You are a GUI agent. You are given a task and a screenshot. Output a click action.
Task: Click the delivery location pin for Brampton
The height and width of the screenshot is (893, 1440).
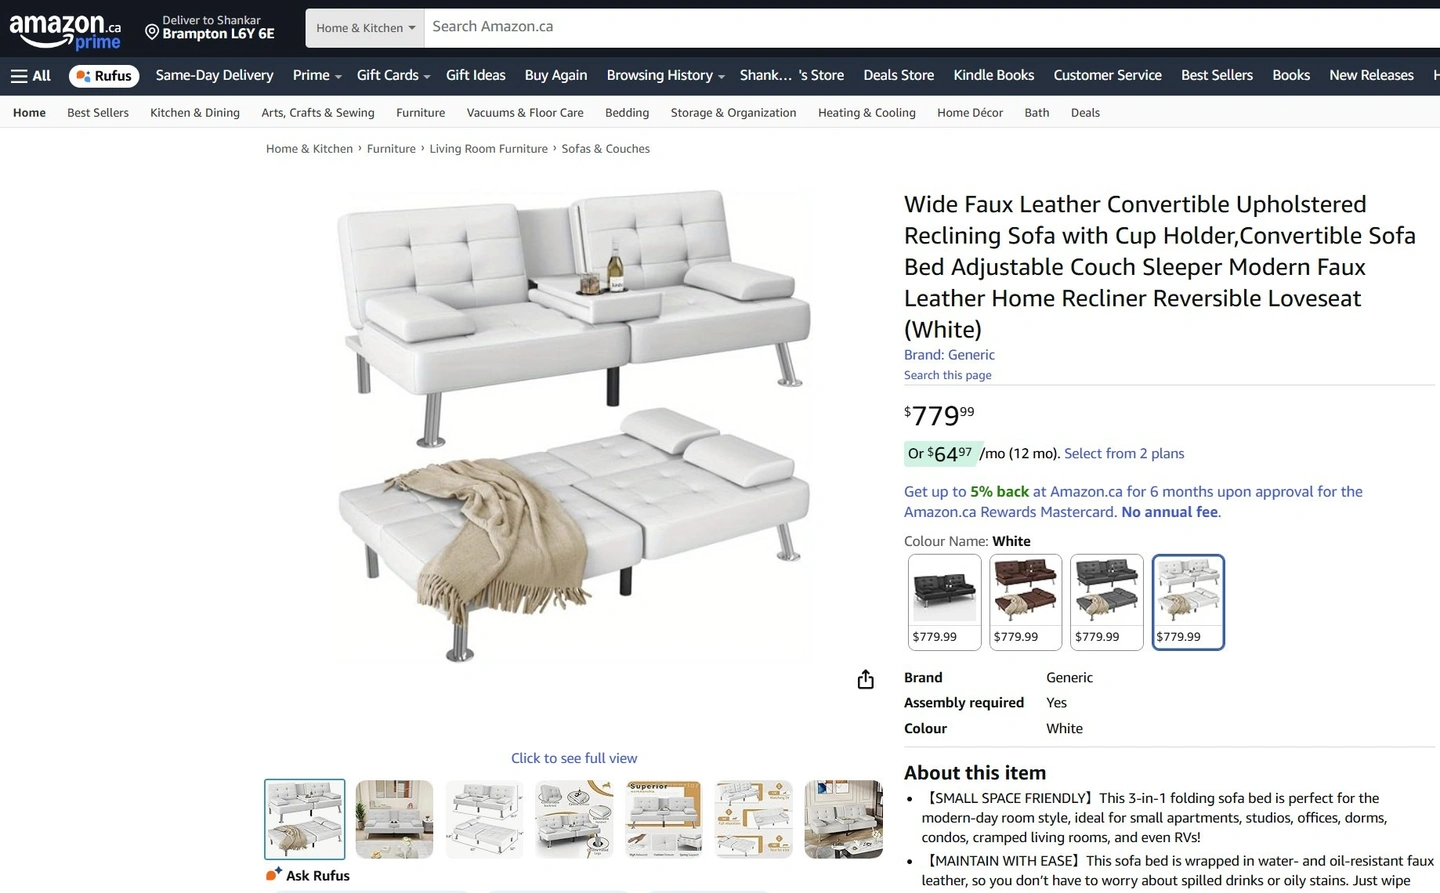152,32
